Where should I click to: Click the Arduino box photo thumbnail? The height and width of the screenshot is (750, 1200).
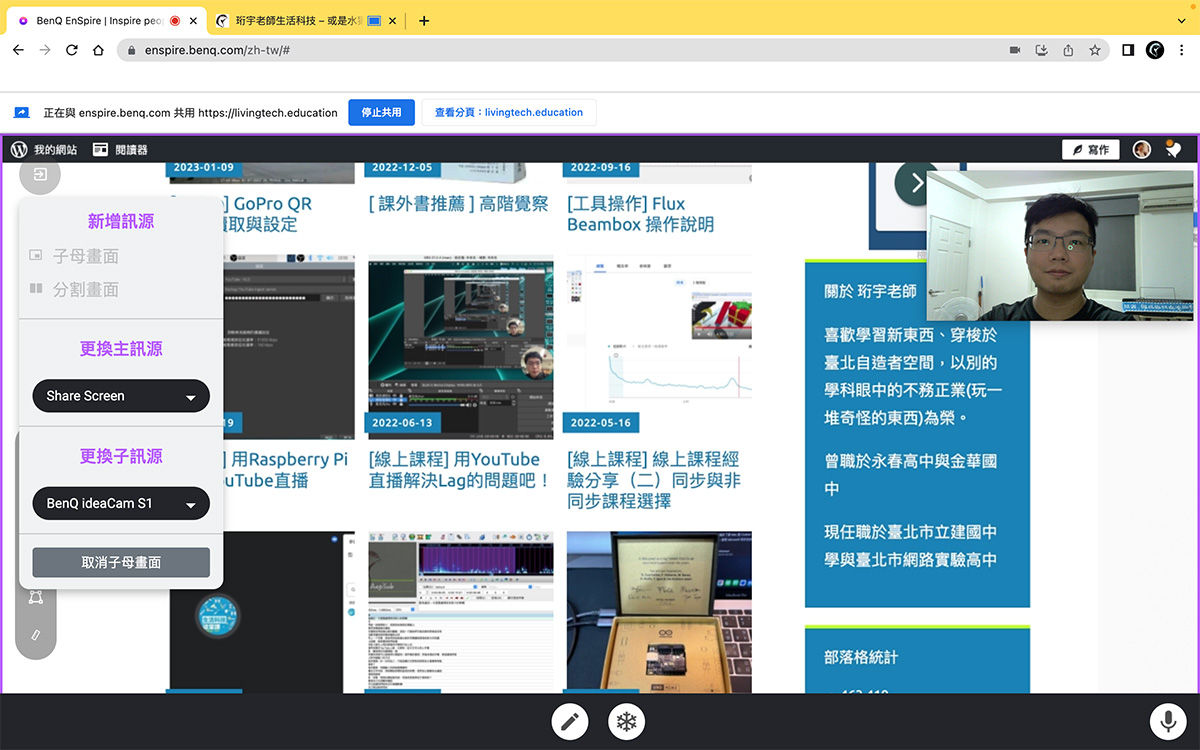(658, 612)
